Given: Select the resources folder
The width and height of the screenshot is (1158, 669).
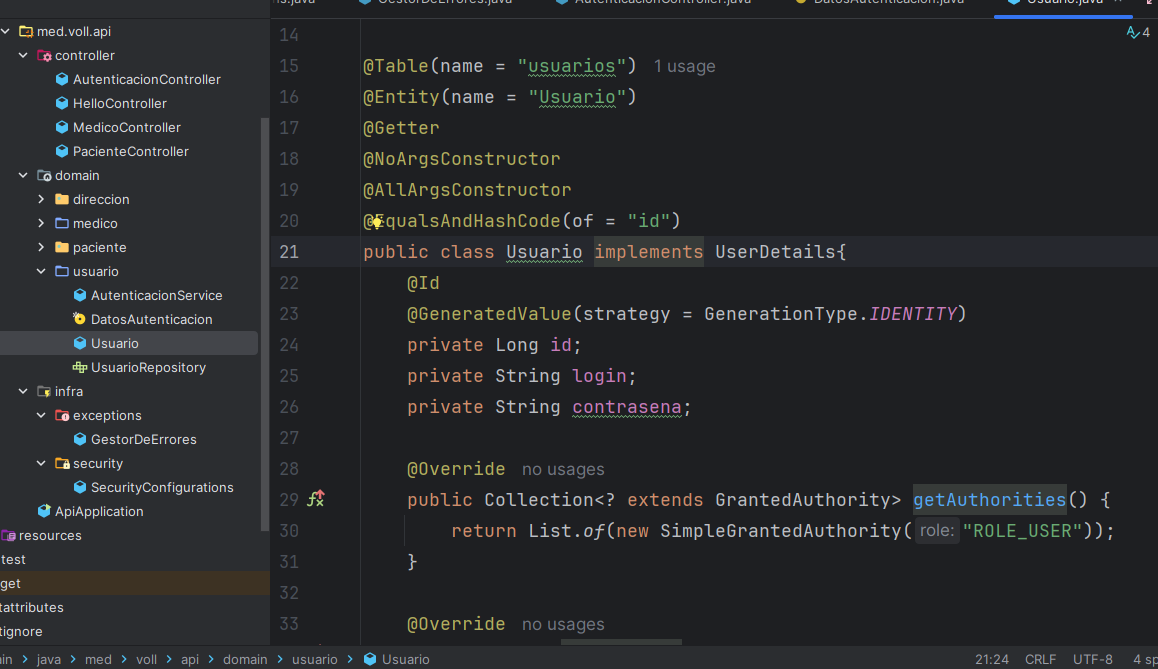Looking at the screenshot, I should 50,535.
